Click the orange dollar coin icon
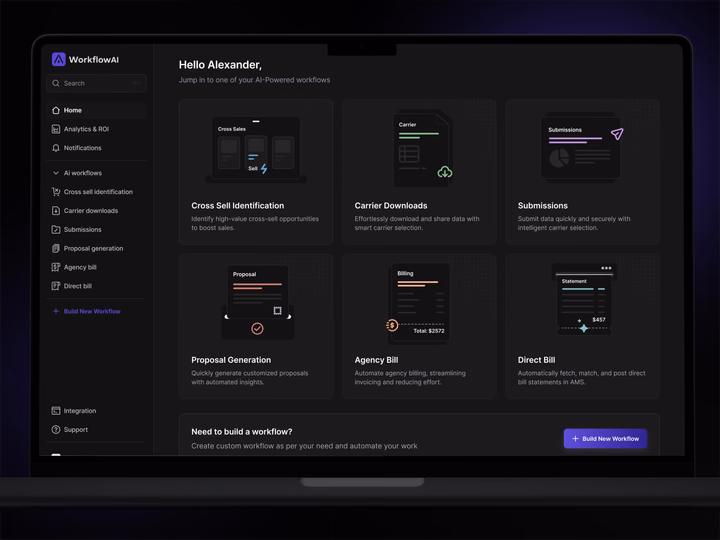Screen dimensions: 720x540 [x=392, y=325]
